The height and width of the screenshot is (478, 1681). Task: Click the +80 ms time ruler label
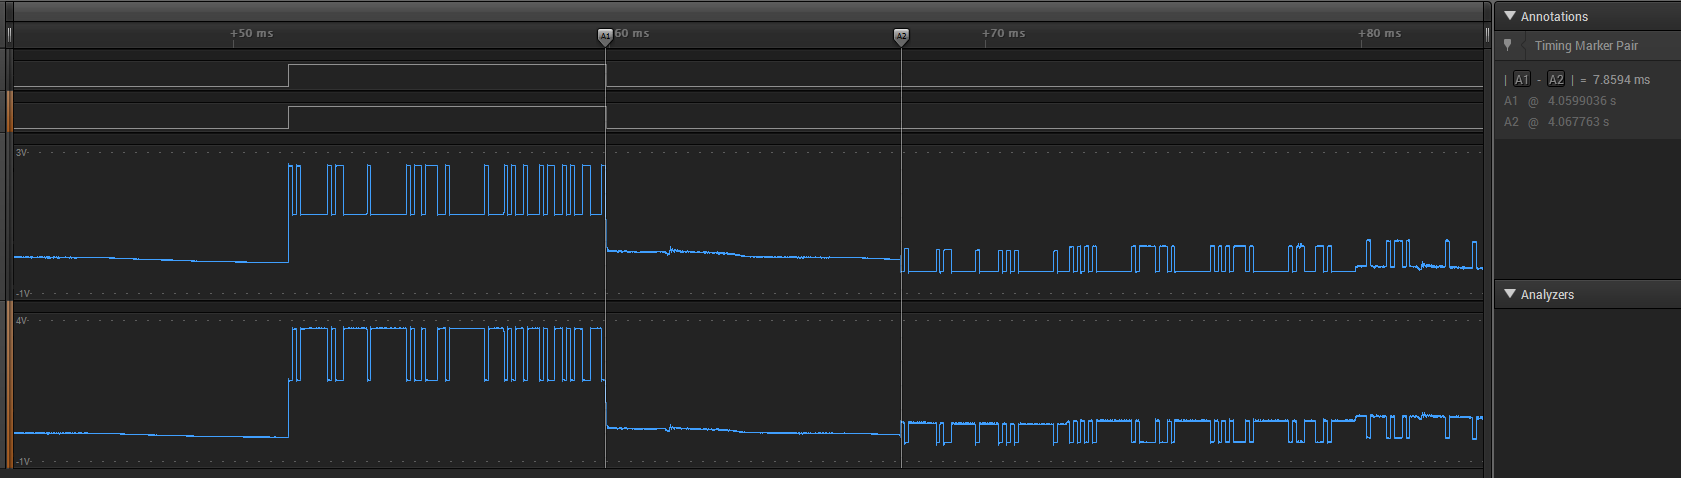coord(1380,33)
